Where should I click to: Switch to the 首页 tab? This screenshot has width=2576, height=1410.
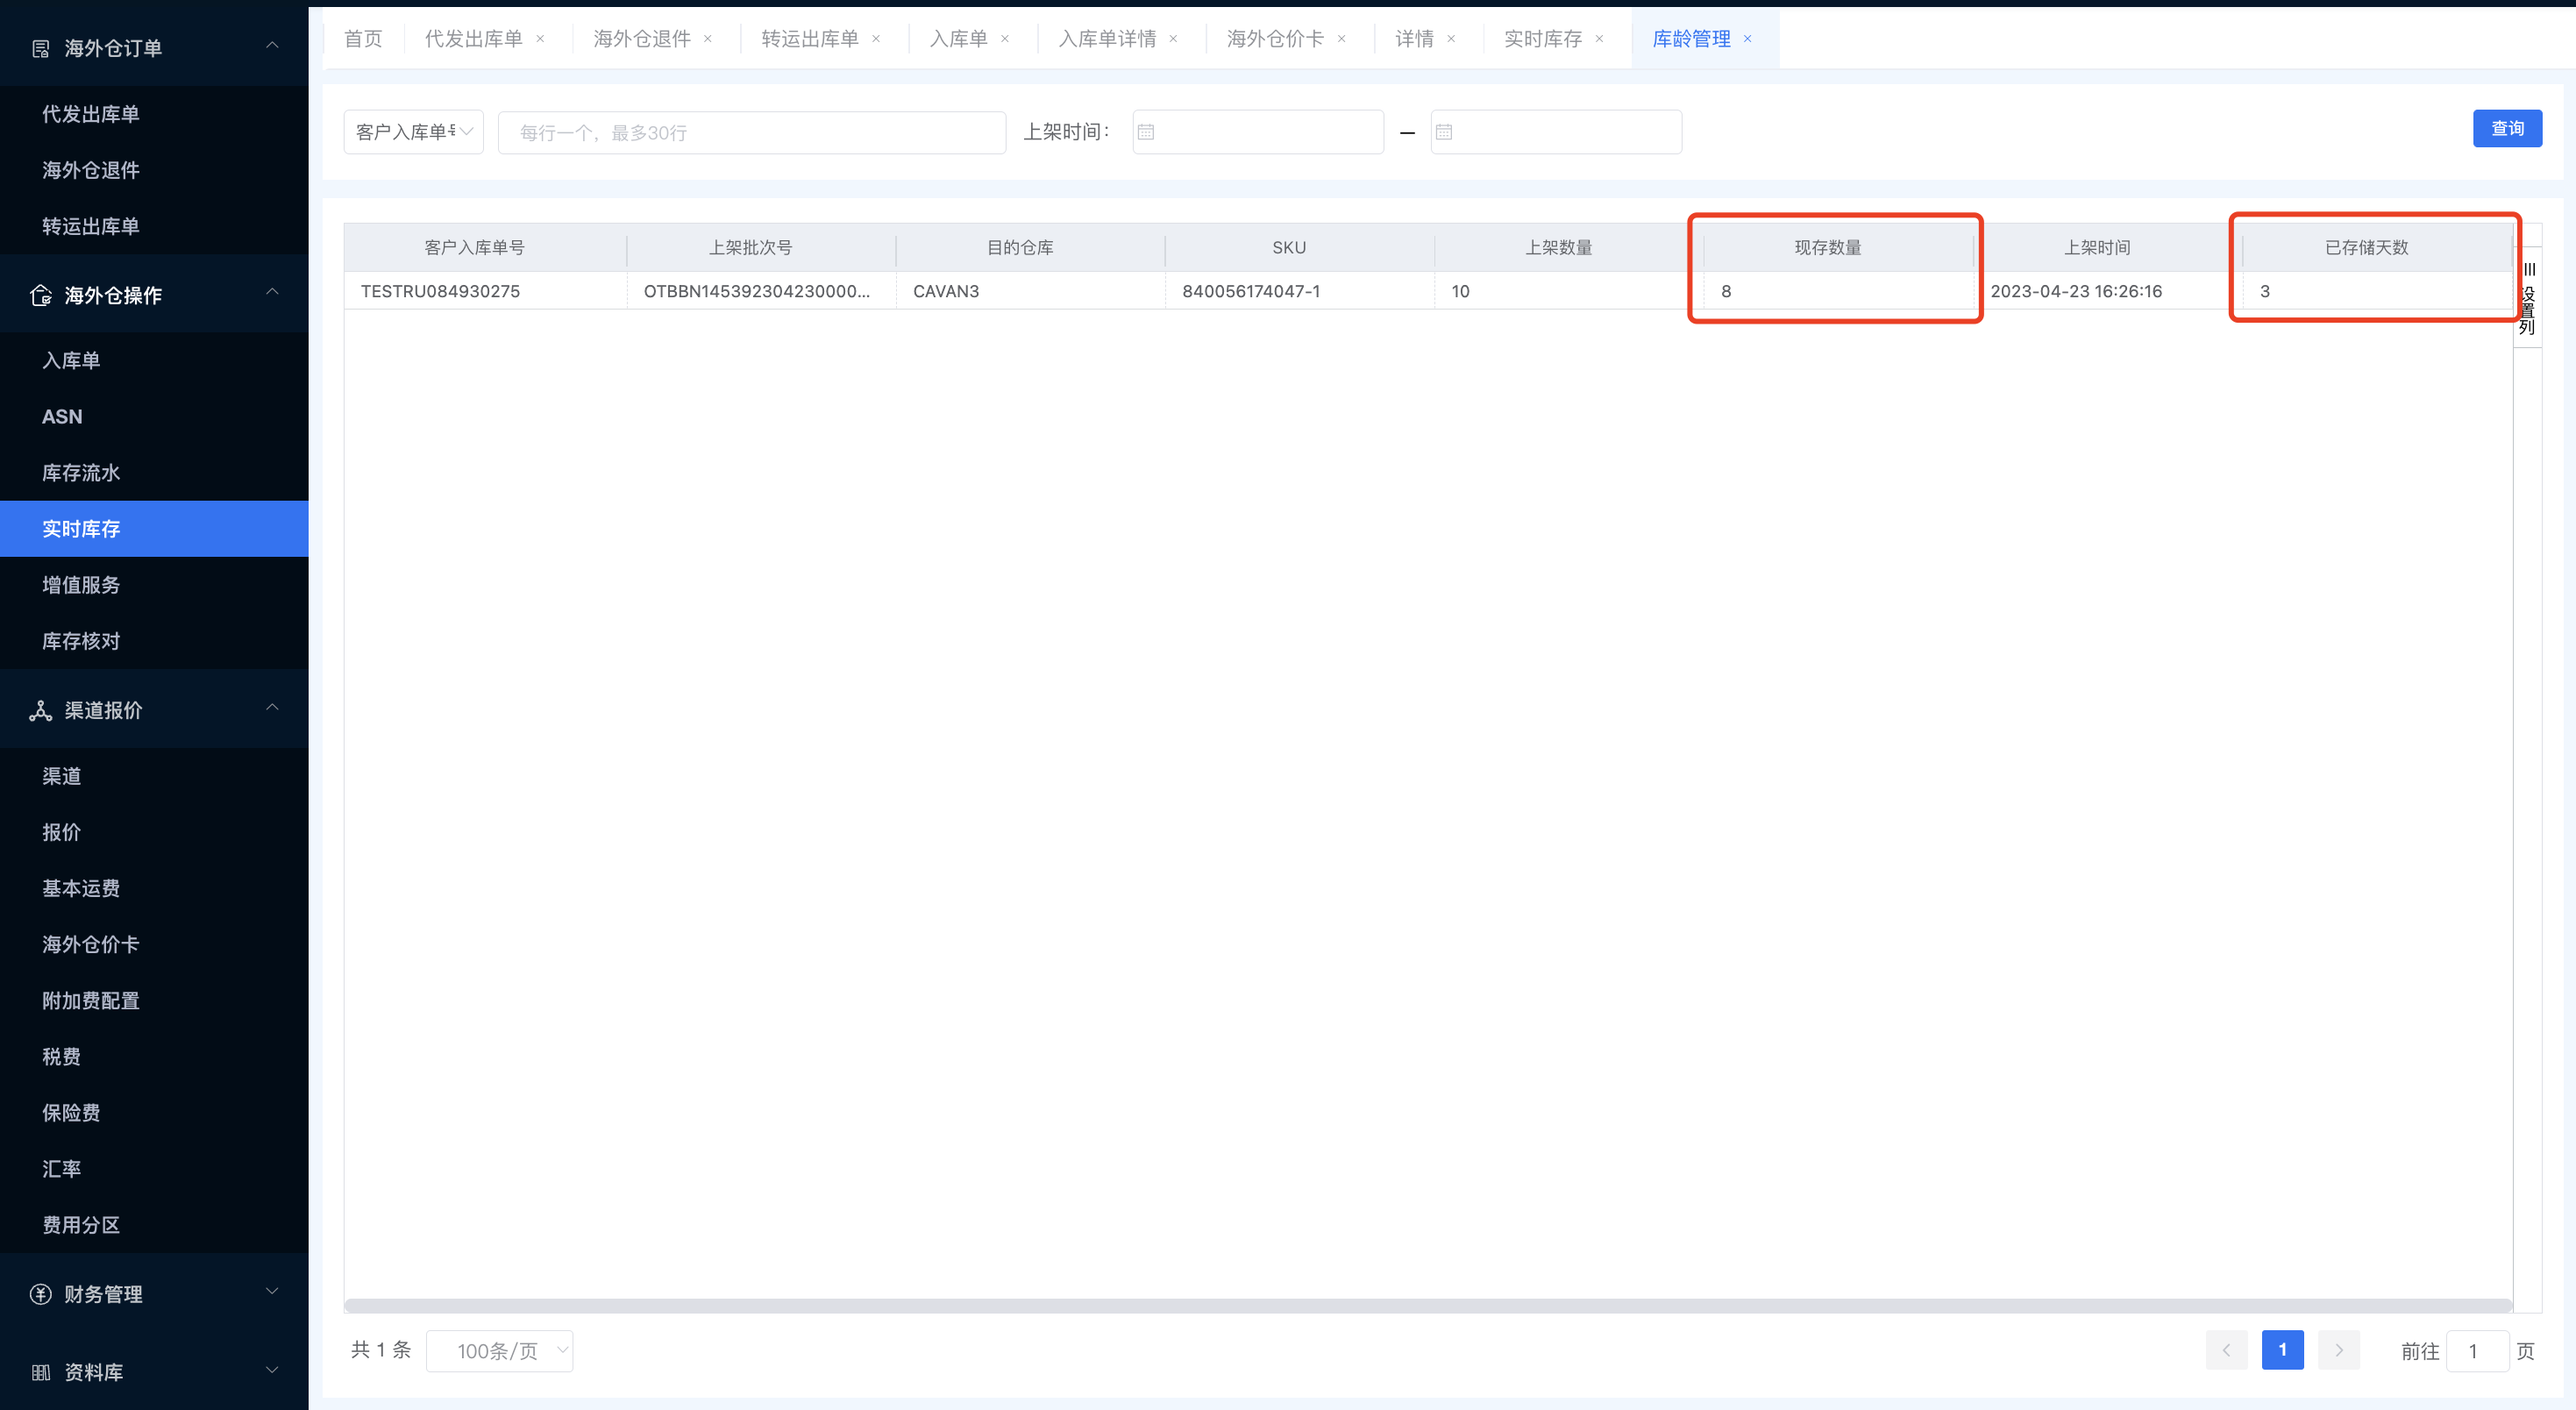click(x=363, y=39)
